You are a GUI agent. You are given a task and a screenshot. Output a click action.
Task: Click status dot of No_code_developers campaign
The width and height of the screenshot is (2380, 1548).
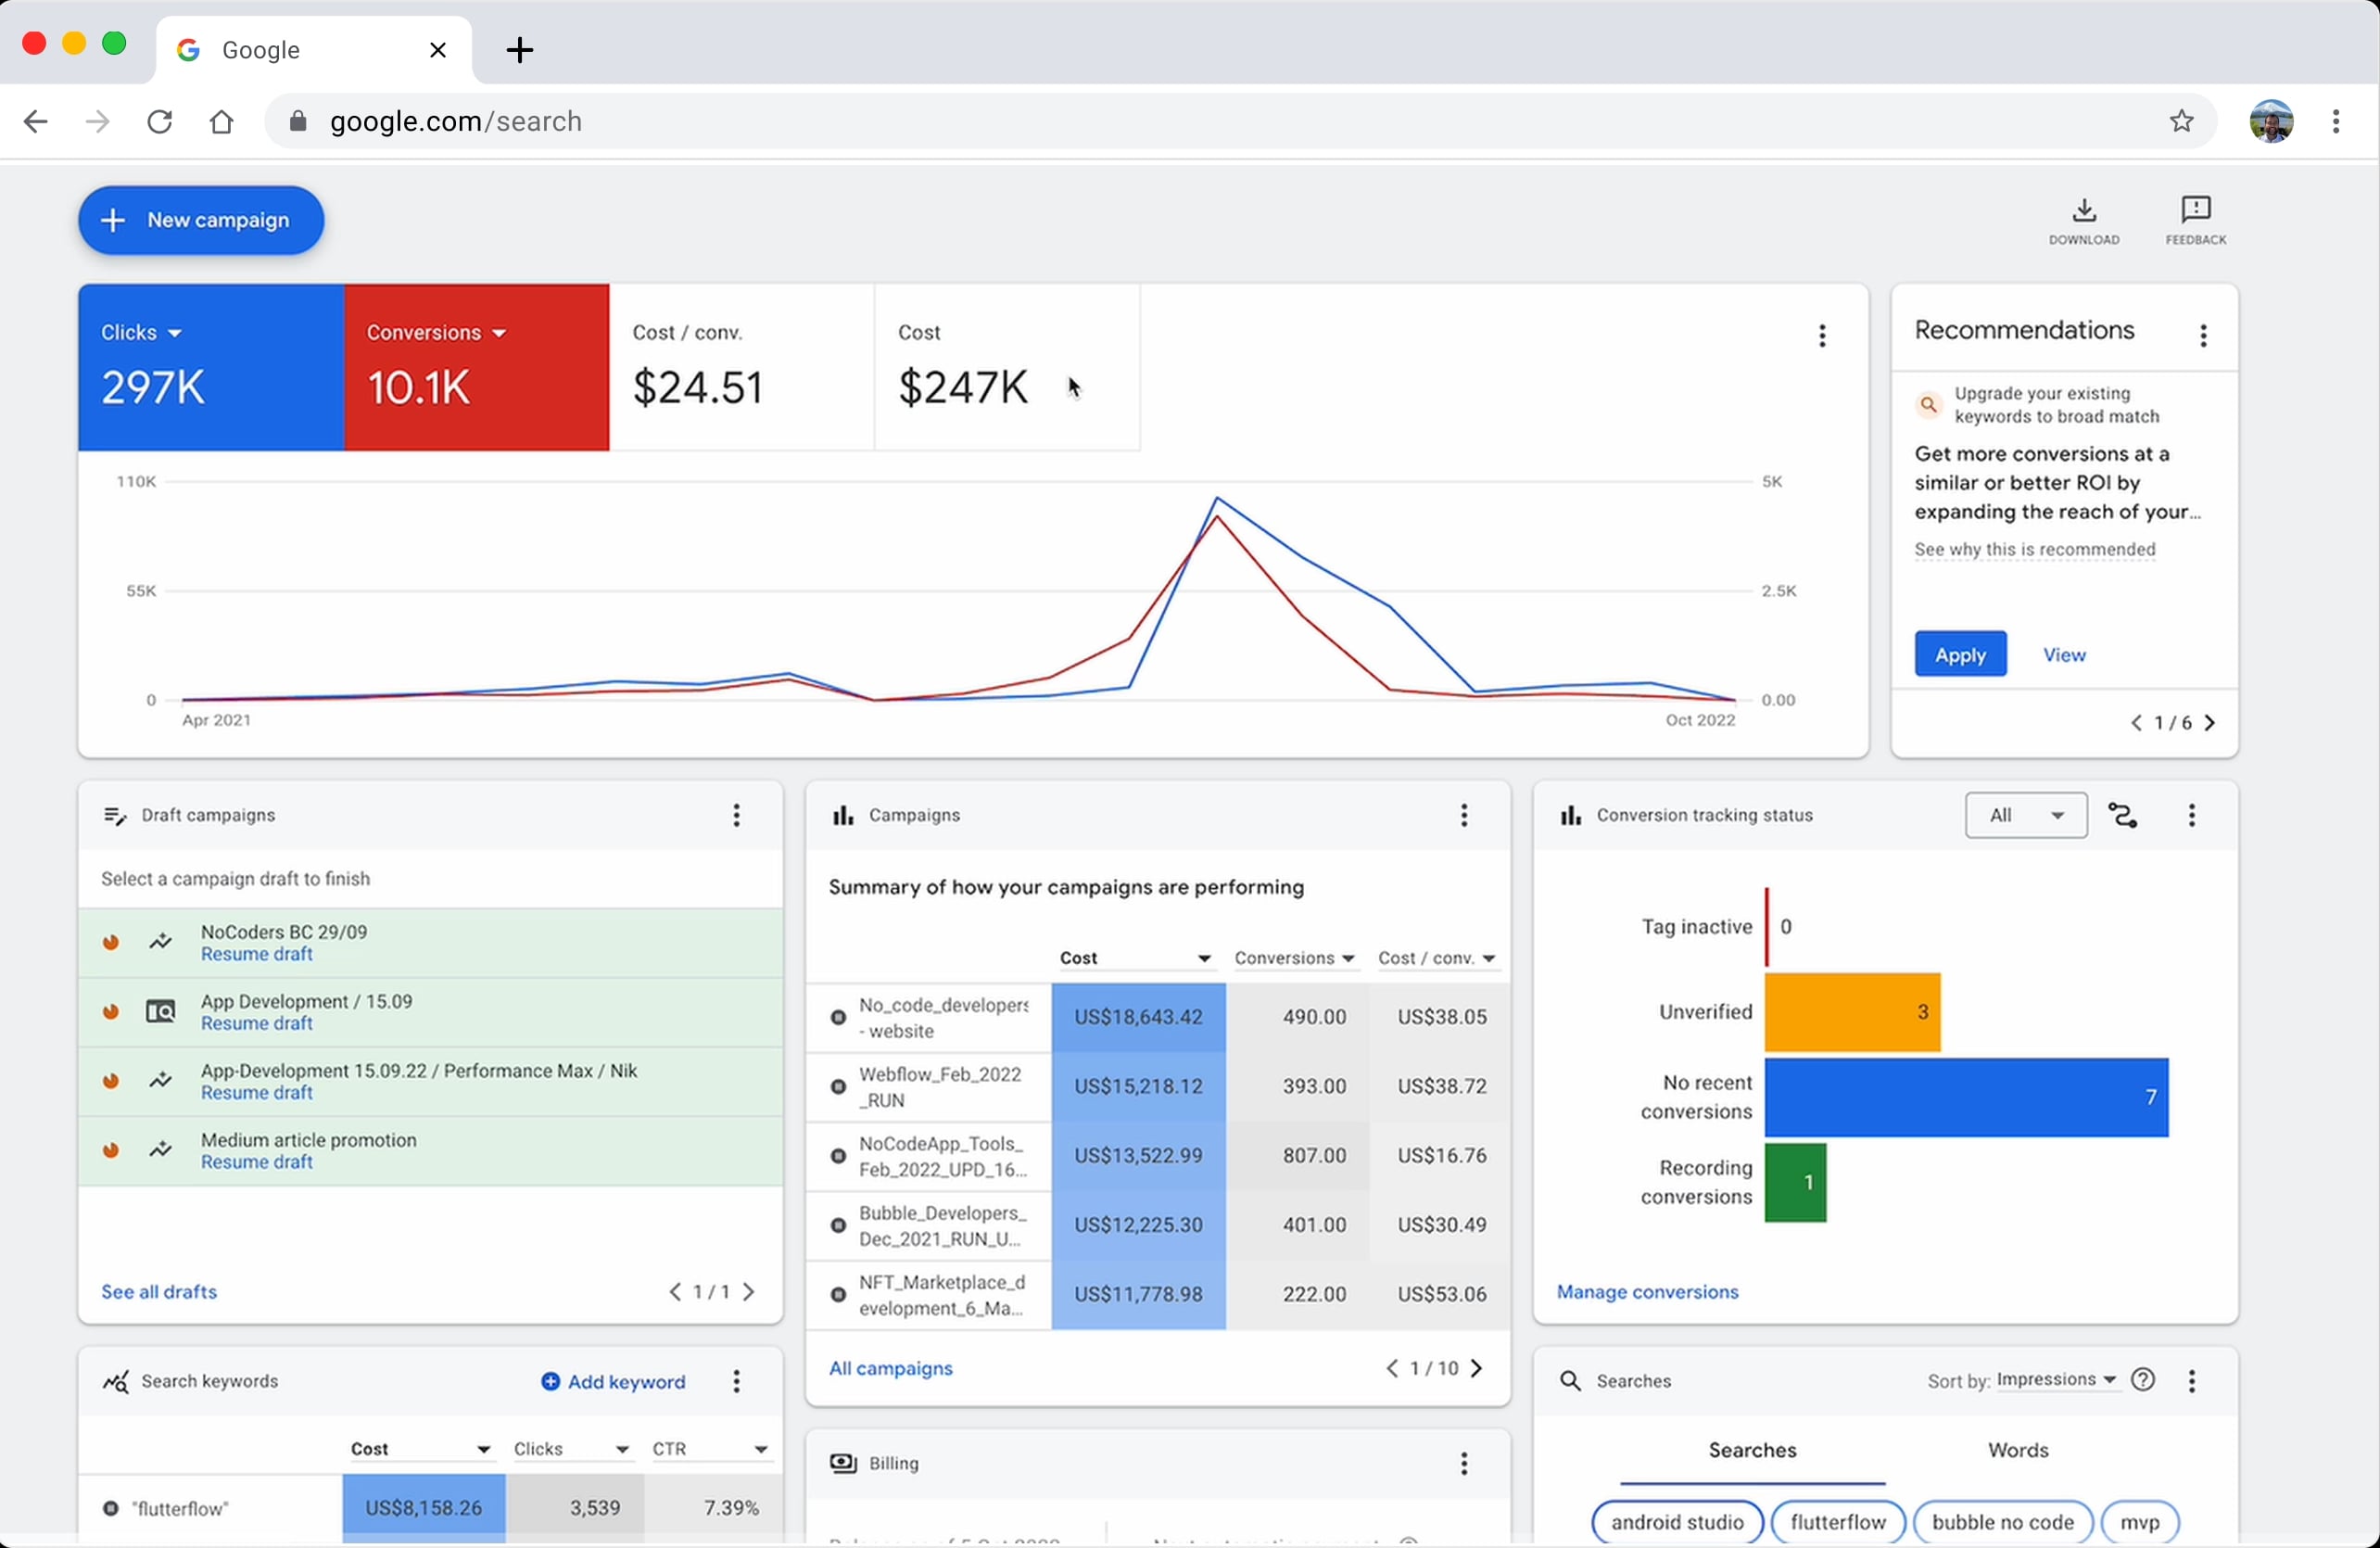(x=838, y=1017)
